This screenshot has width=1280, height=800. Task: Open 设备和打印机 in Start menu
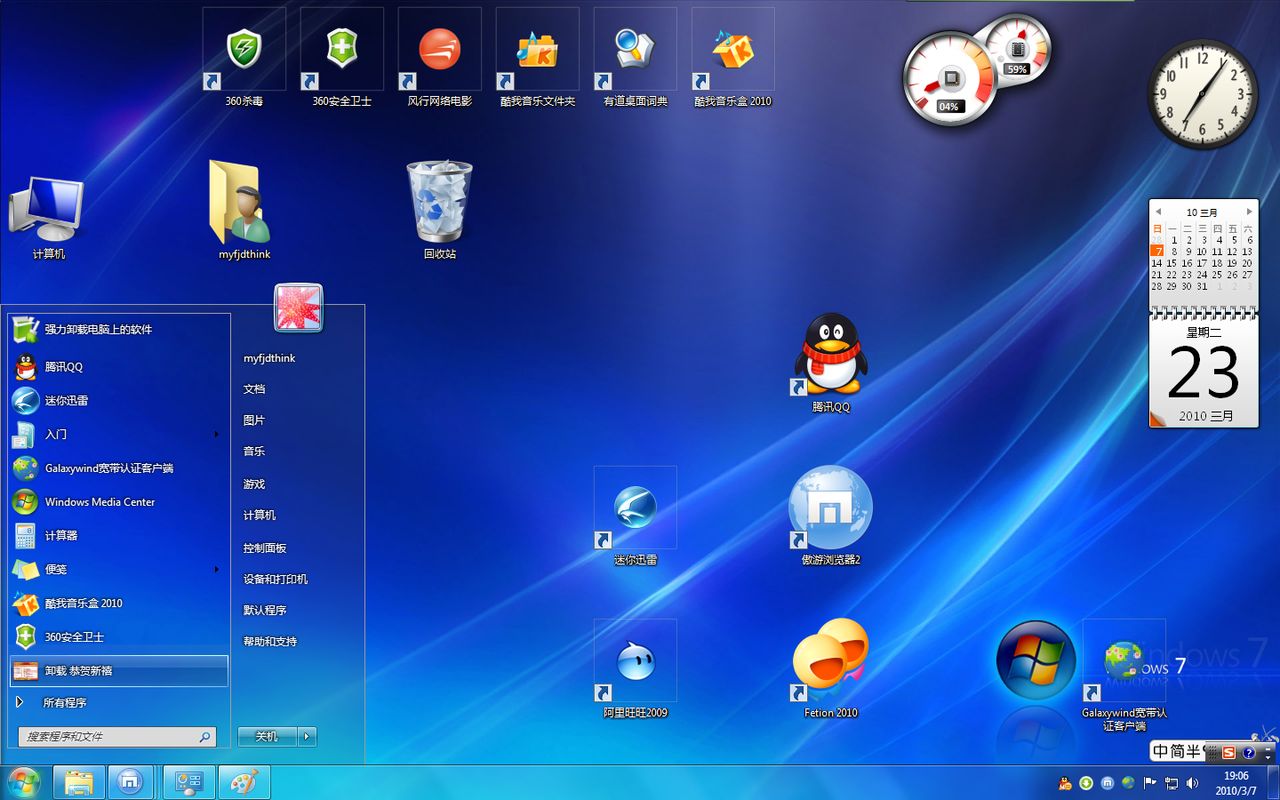click(275, 579)
